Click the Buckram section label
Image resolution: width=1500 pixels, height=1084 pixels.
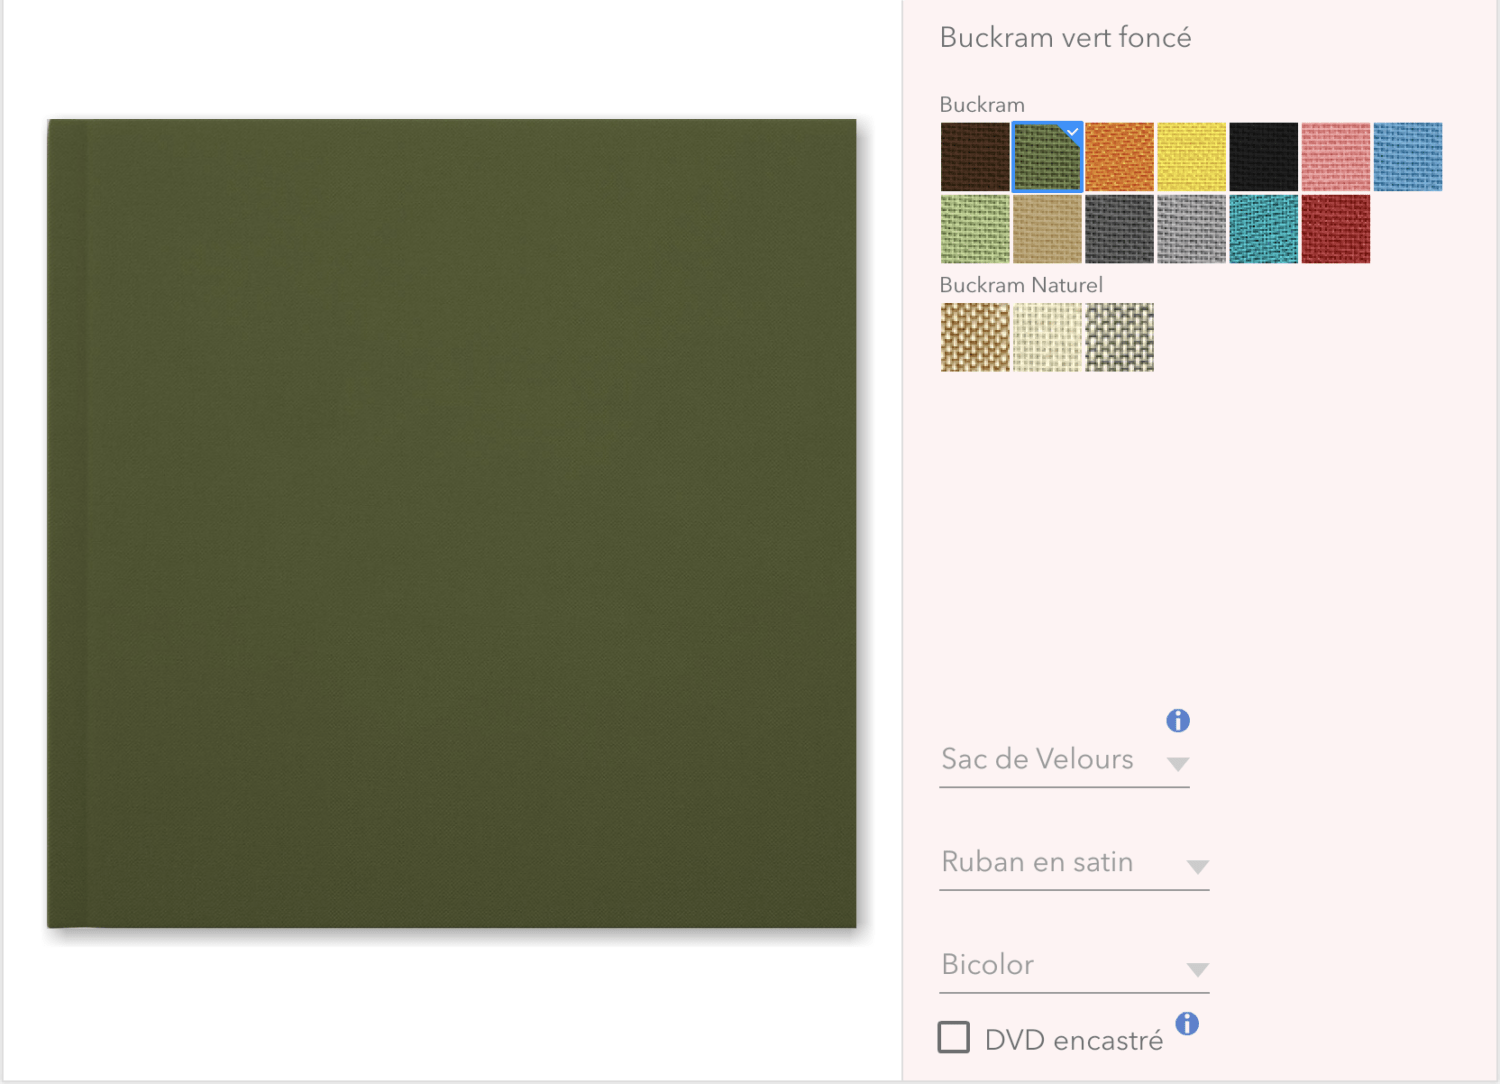point(982,104)
